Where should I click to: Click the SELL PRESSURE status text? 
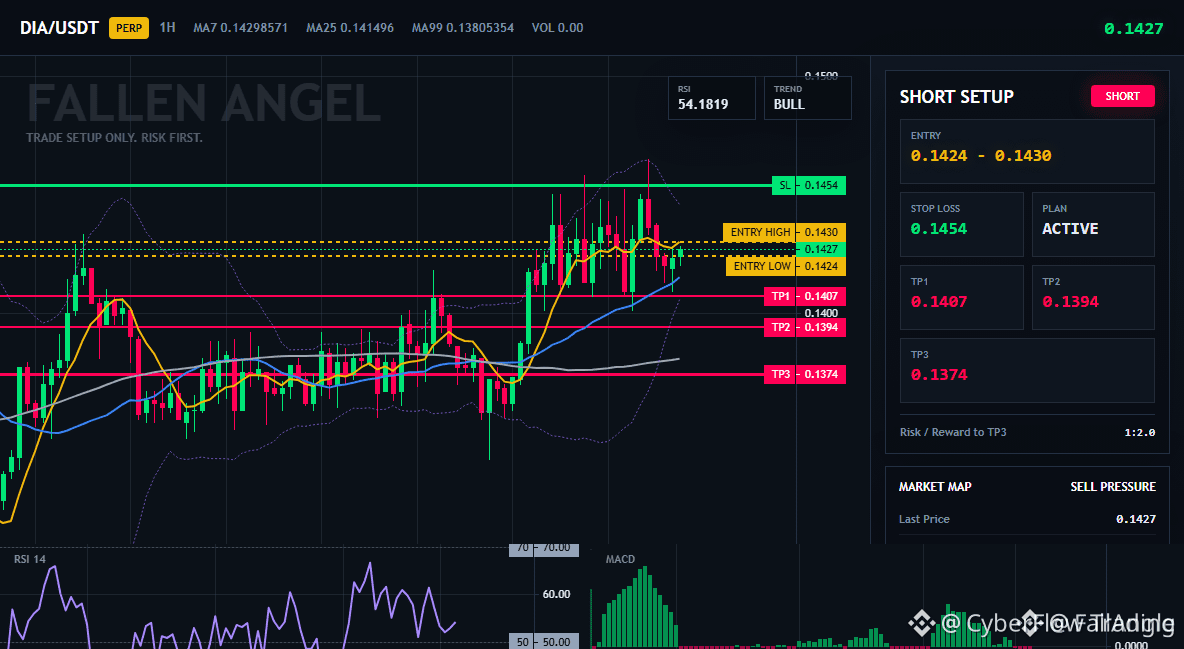pyautogui.click(x=1113, y=487)
